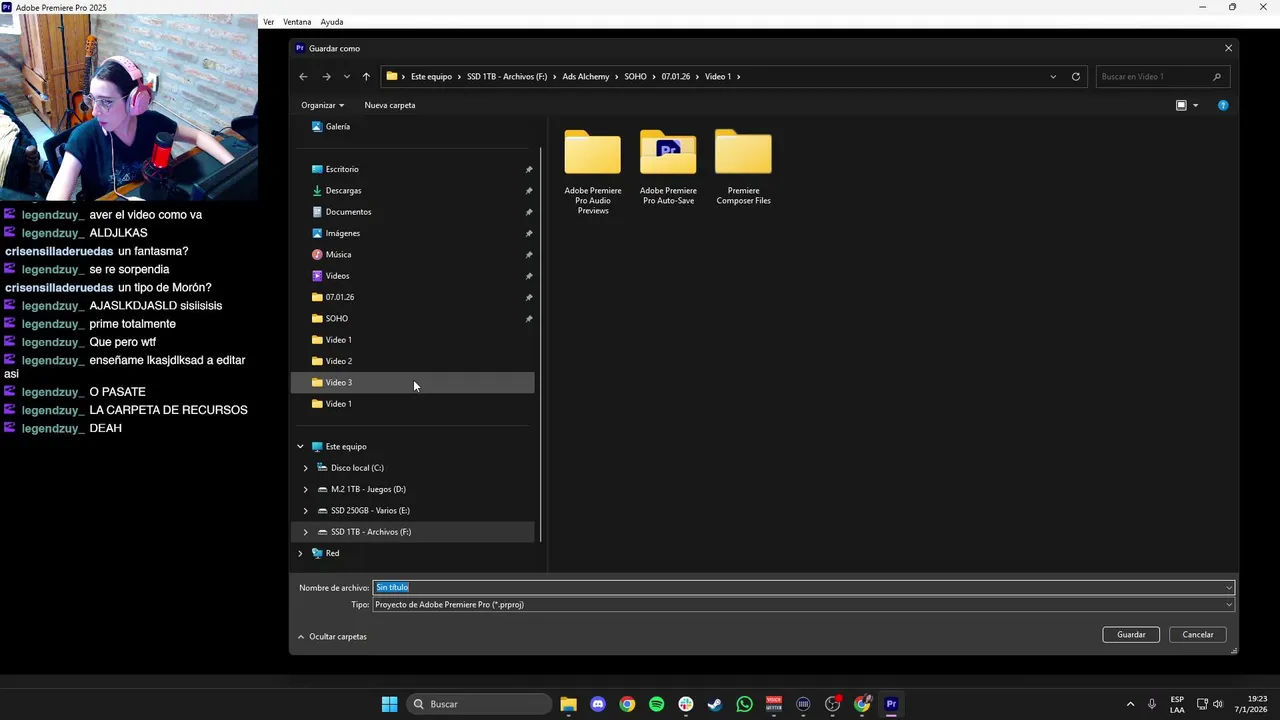Viewport: 1280px width, 720px height.
Task: Expand M.2 1TB - Juegos (D:)
Action: pyautogui.click(x=306, y=489)
